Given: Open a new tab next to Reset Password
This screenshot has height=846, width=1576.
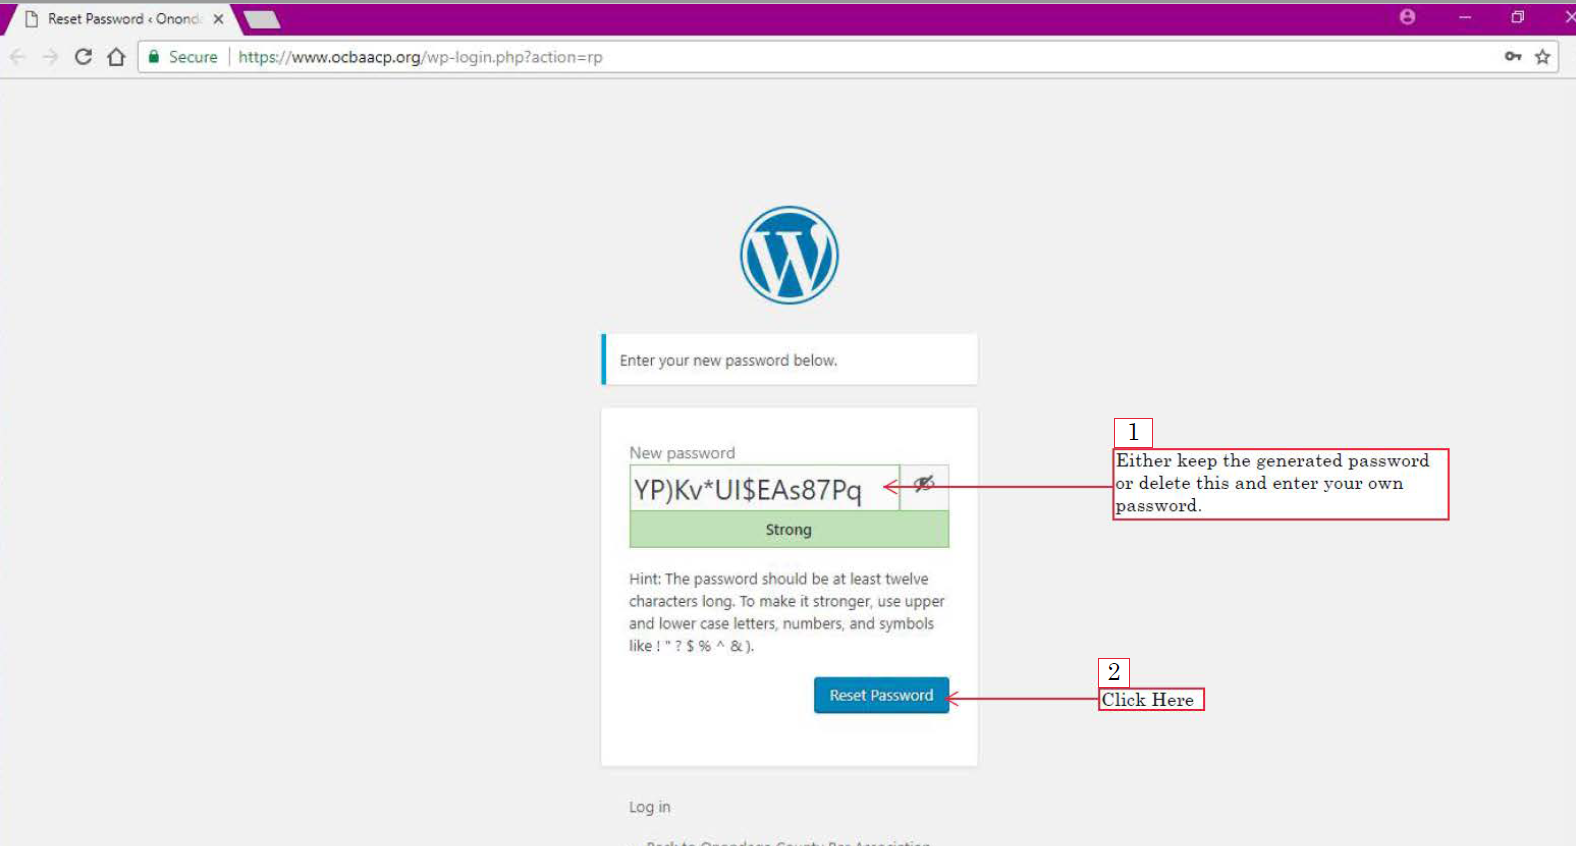Looking at the screenshot, I should (262, 19).
